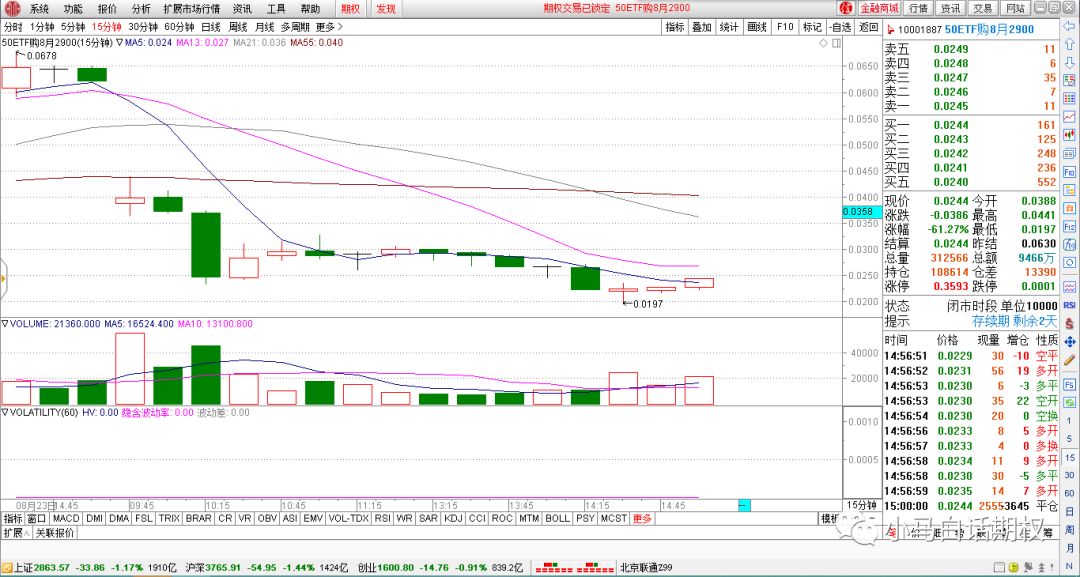The height and width of the screenshot is (577, 1080).
Task: Expand the VOLATILITY(60) indicator triangle
Action: tap(5, 412)
